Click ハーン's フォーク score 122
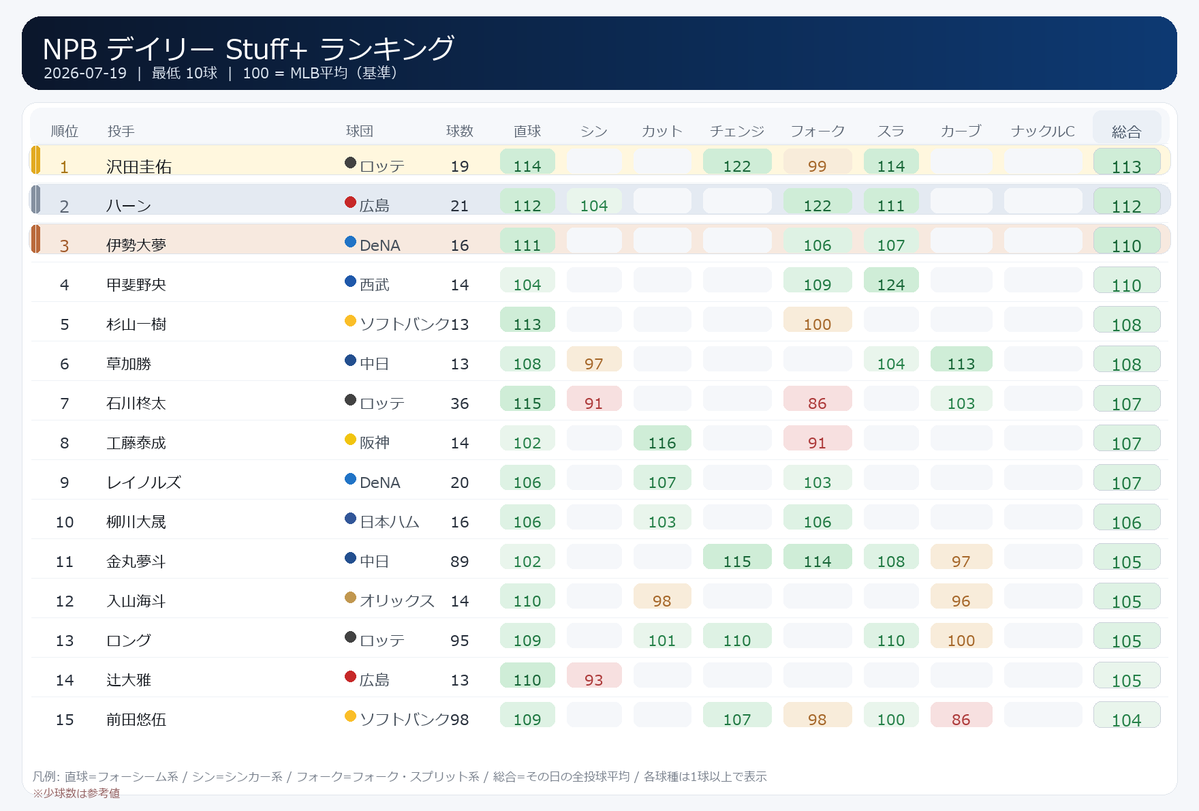The width and height of the screenshot is (1199, 811). click(x=817, y=201)
